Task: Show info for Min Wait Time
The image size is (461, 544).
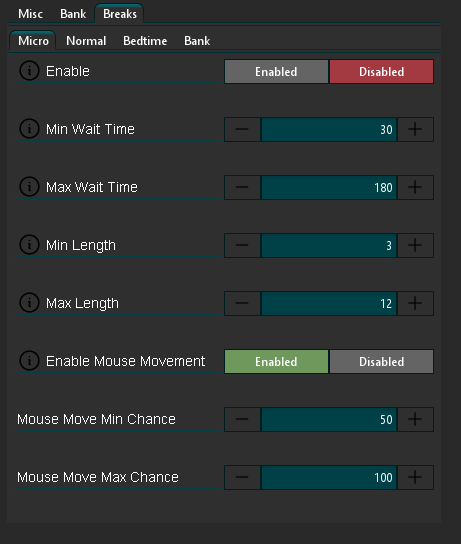Action: click(29, 129)
